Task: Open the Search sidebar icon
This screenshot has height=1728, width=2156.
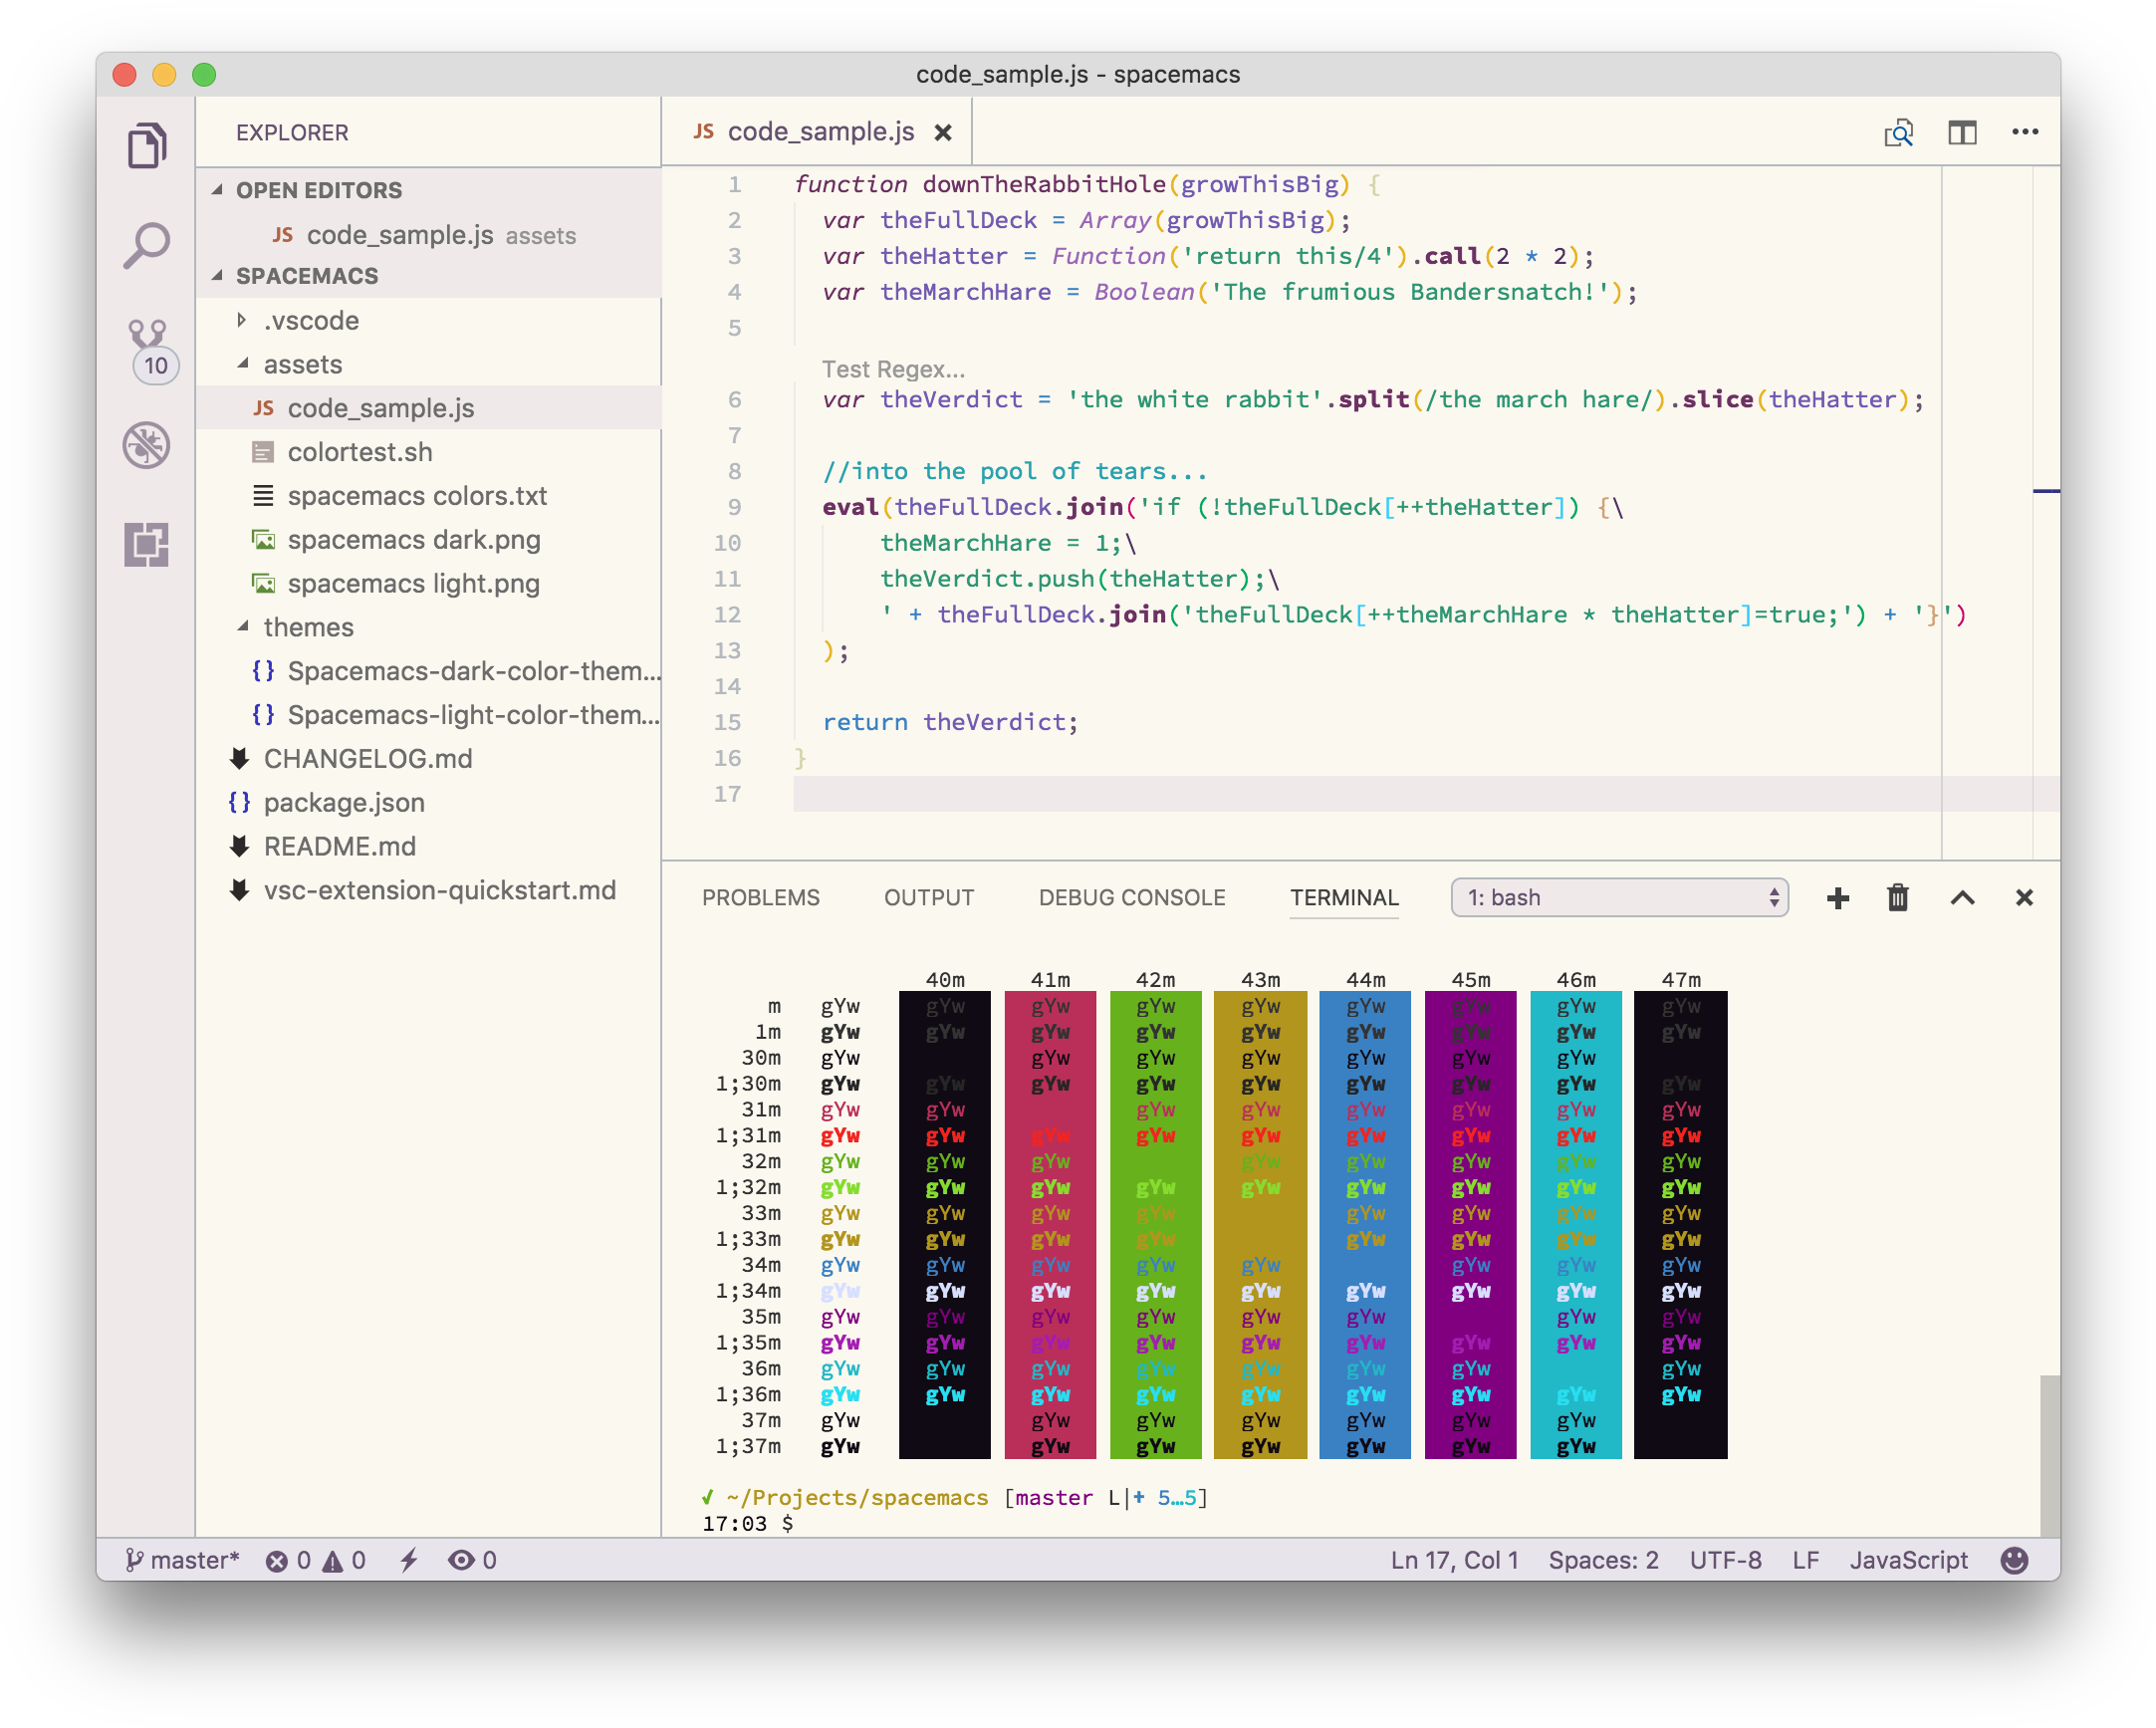Action: 148,243
